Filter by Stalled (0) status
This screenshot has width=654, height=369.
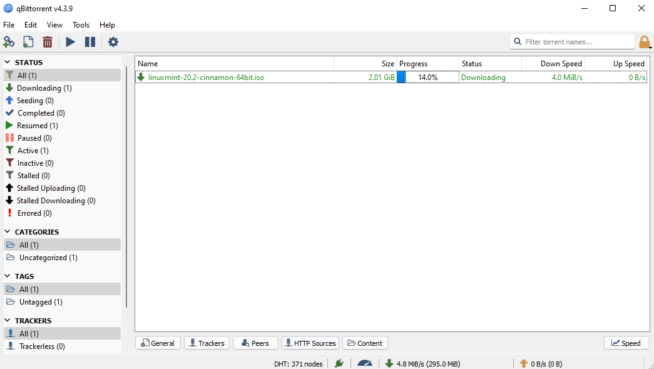[x=62, y=176]
